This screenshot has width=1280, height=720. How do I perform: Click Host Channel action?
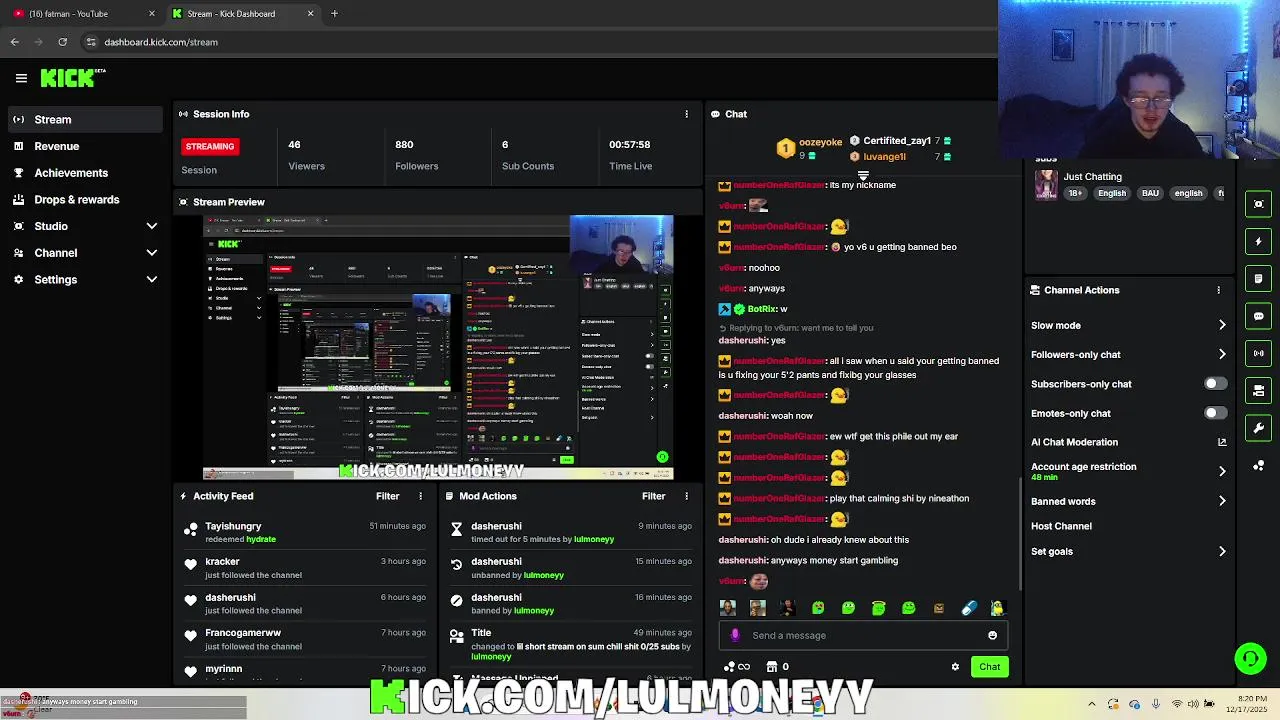pos(1061,526)
